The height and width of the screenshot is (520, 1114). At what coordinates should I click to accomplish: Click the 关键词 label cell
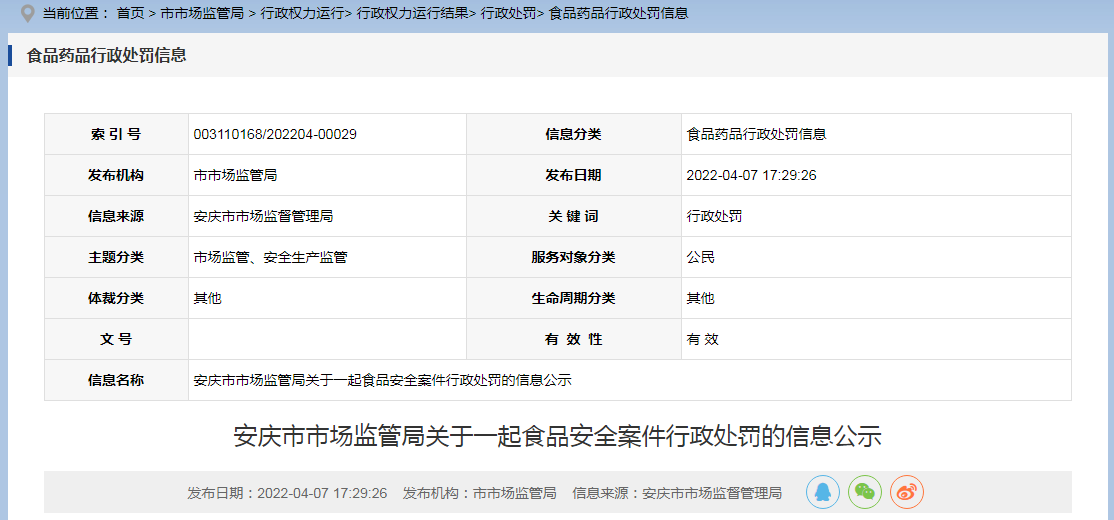[573, 217]
